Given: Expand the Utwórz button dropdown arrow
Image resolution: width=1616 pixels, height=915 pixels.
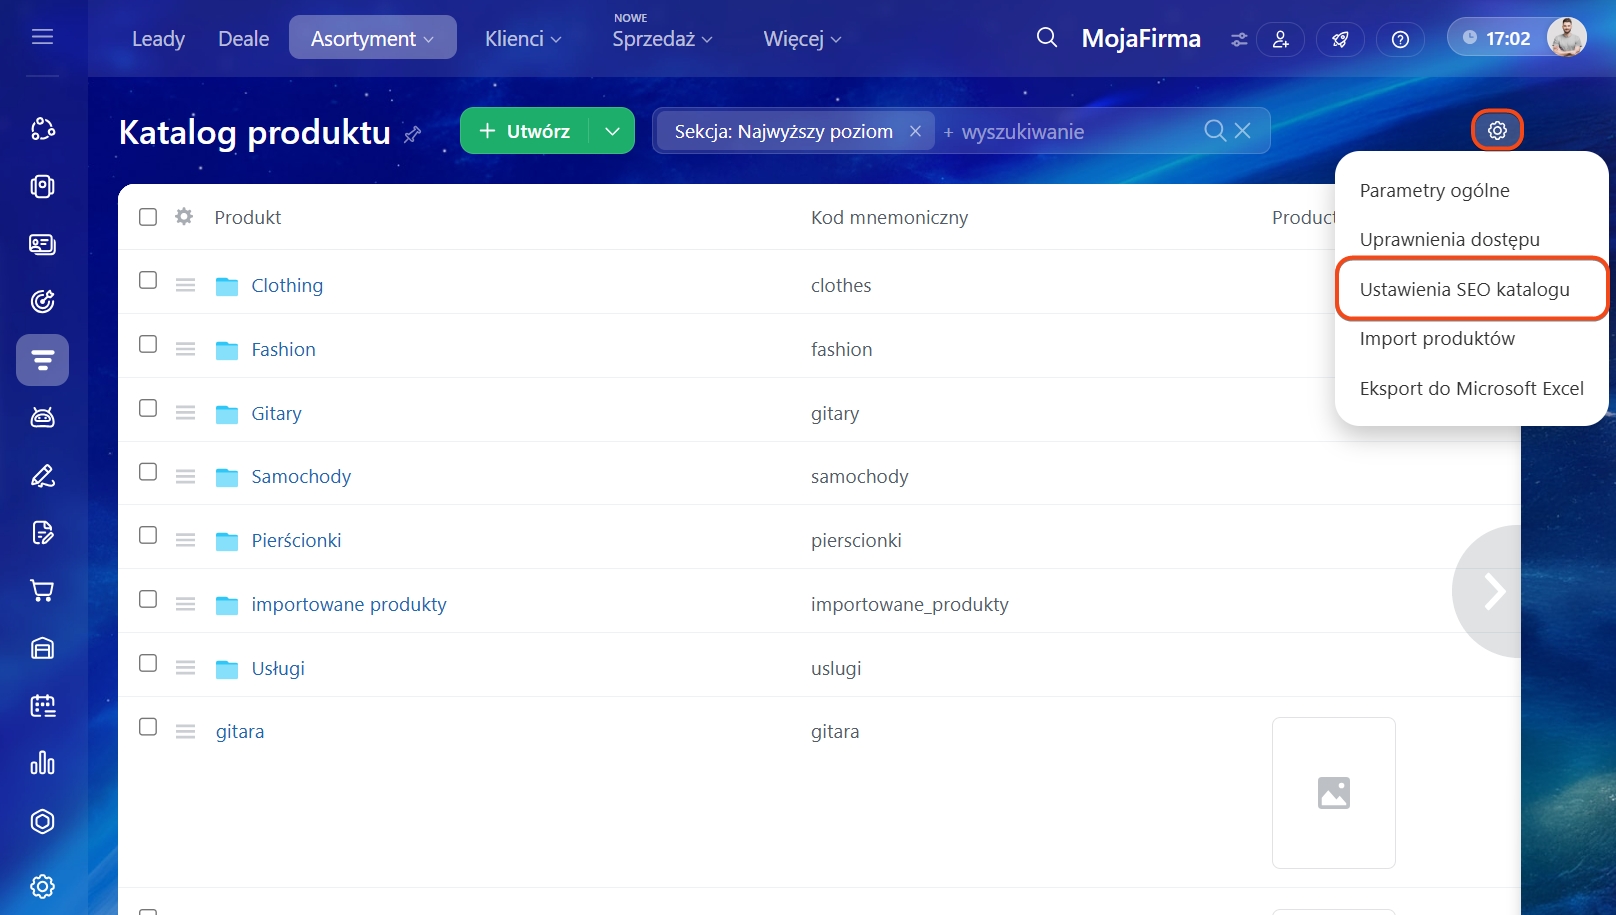Looking at the screenshot, I should [x=612, y=131].
